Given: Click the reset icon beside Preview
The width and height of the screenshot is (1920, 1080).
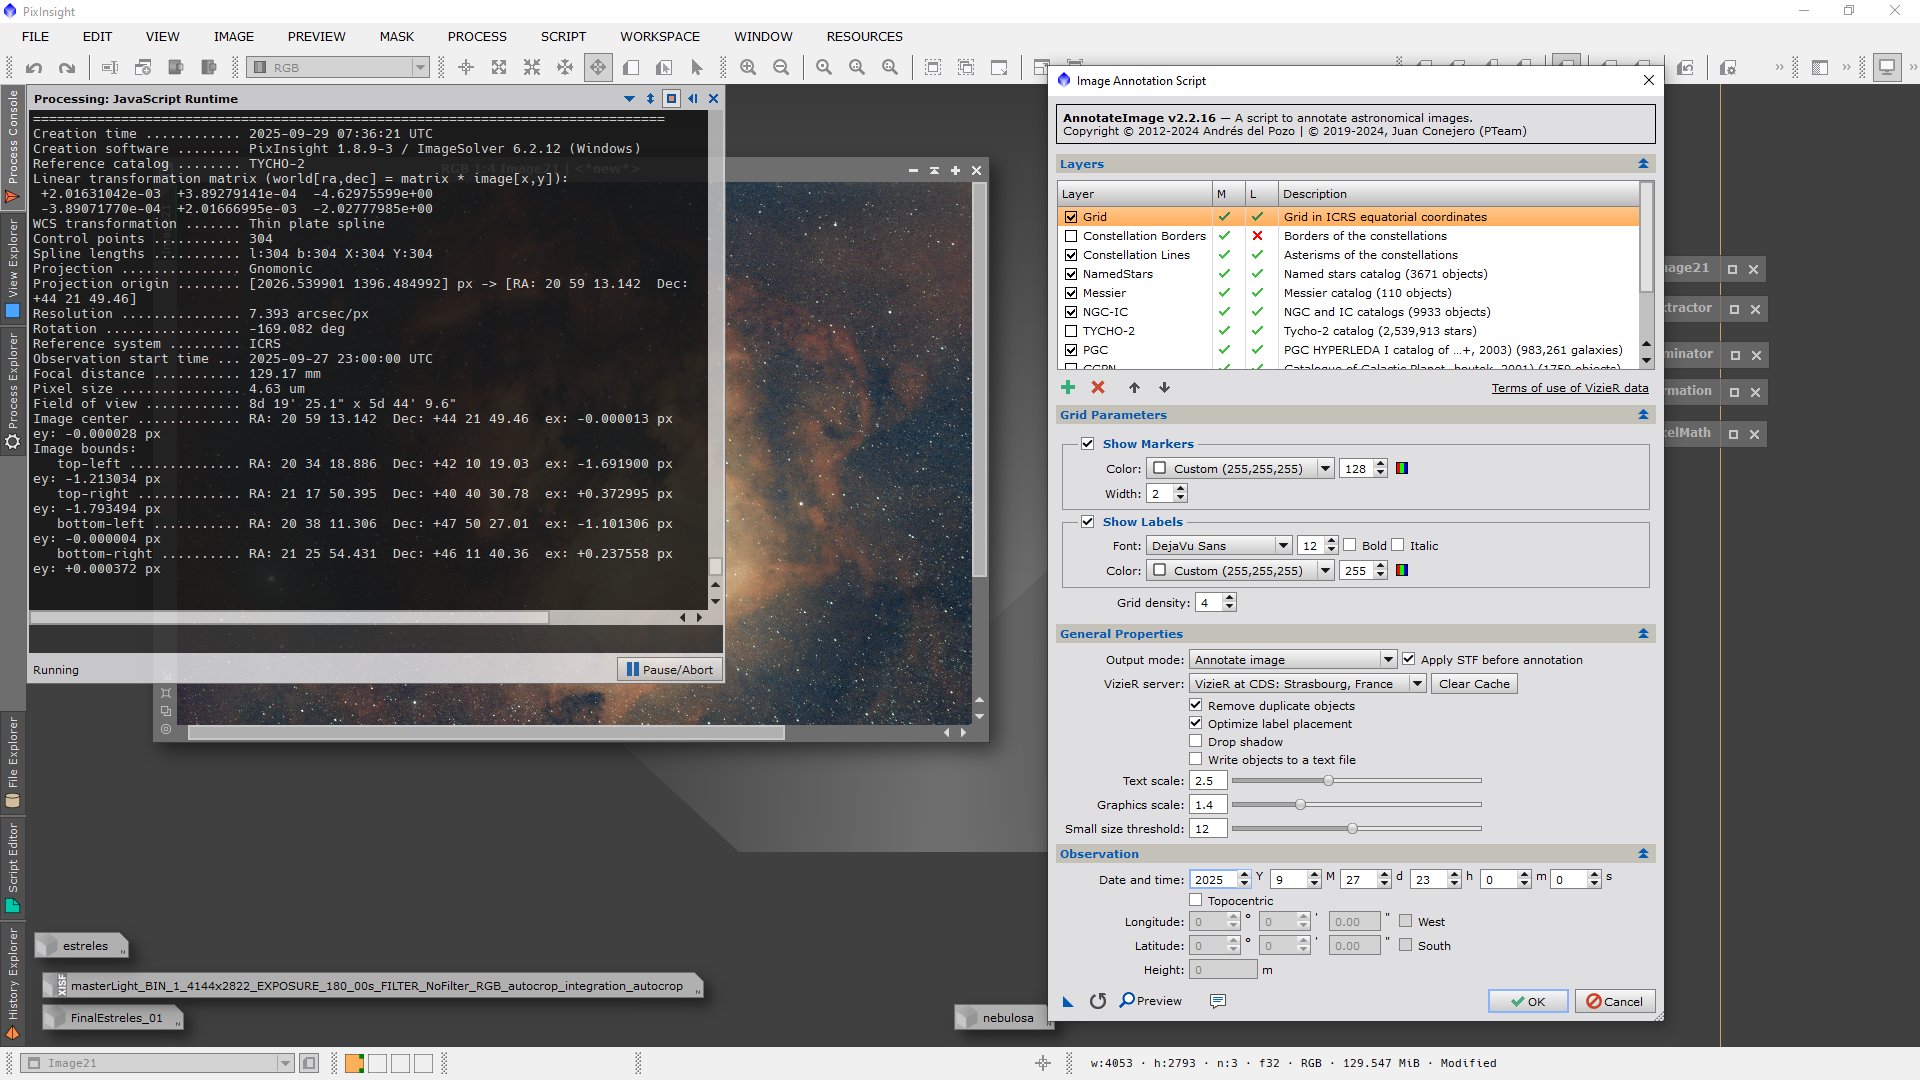Looking at the screenshot, I should [1098, 1001].
